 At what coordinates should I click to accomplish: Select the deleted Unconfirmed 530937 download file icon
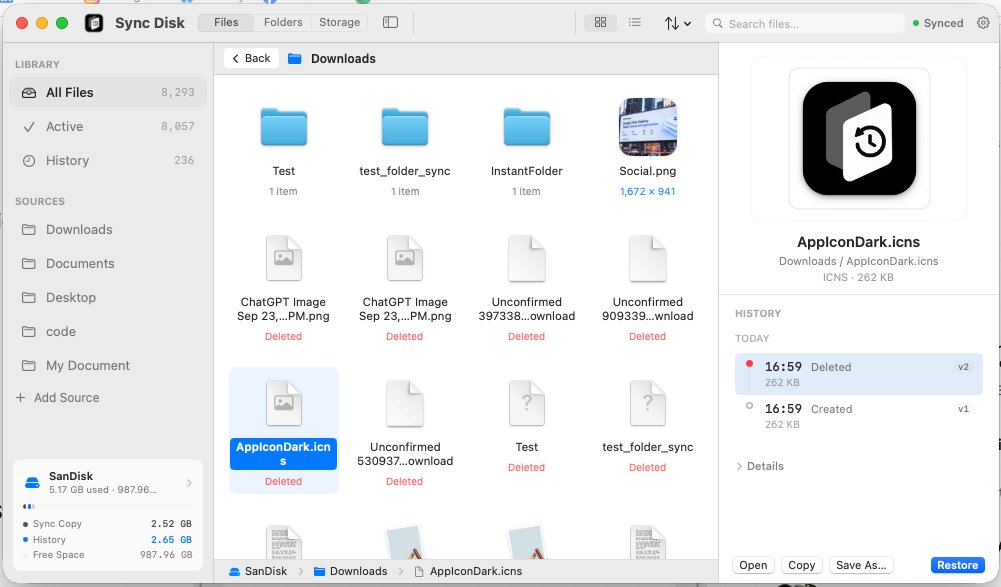405,403
